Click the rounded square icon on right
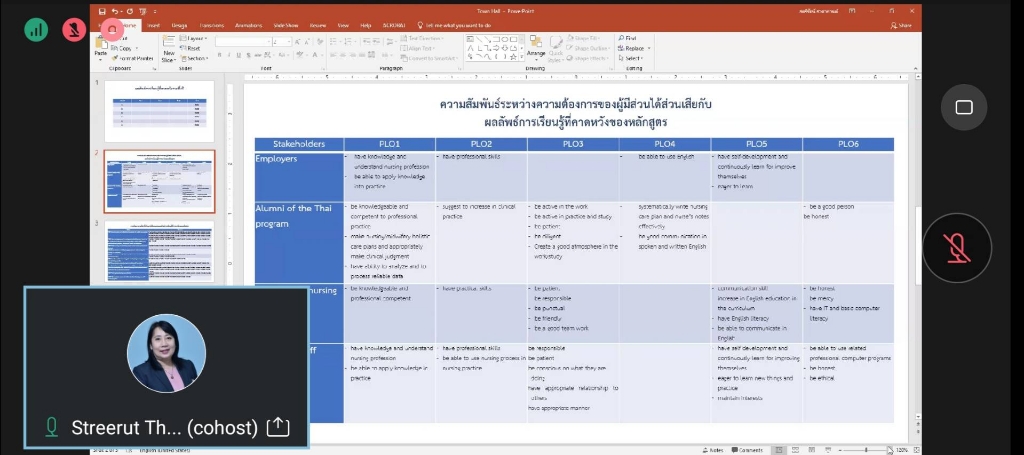Viewport: 1024px width, 455px height. [x=963, y=107]
